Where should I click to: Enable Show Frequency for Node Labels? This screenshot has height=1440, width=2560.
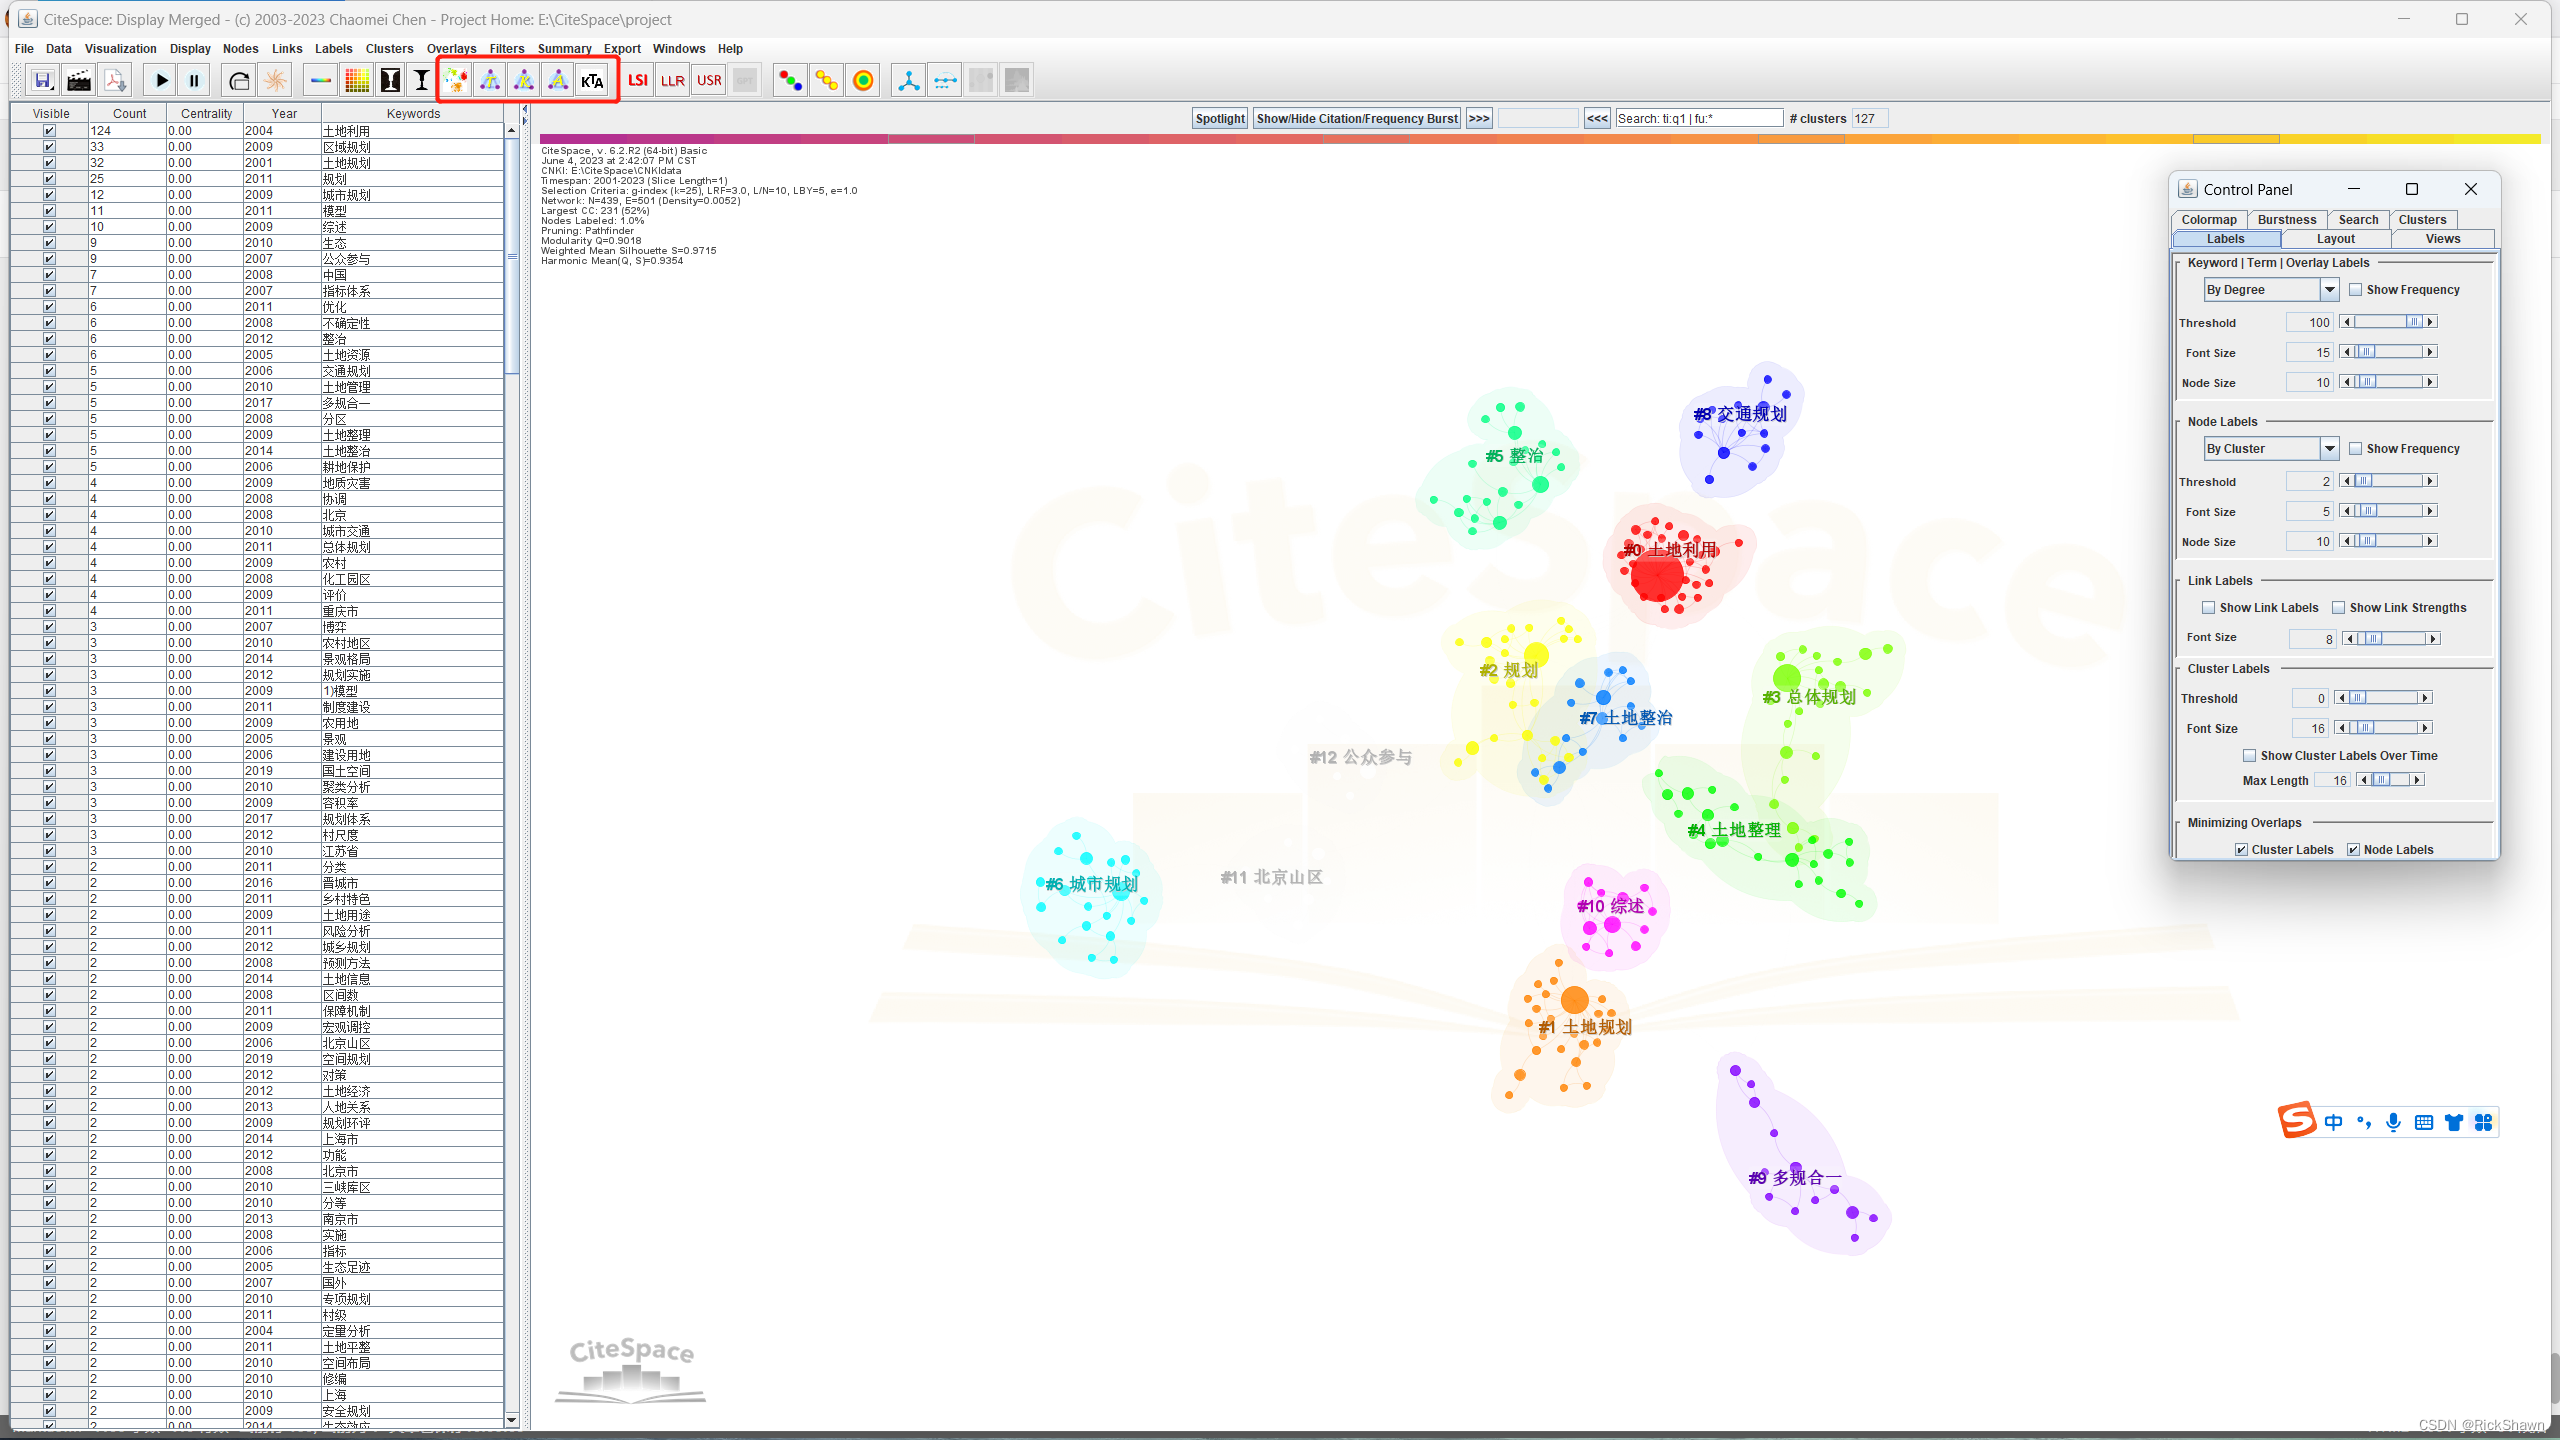2354,447
